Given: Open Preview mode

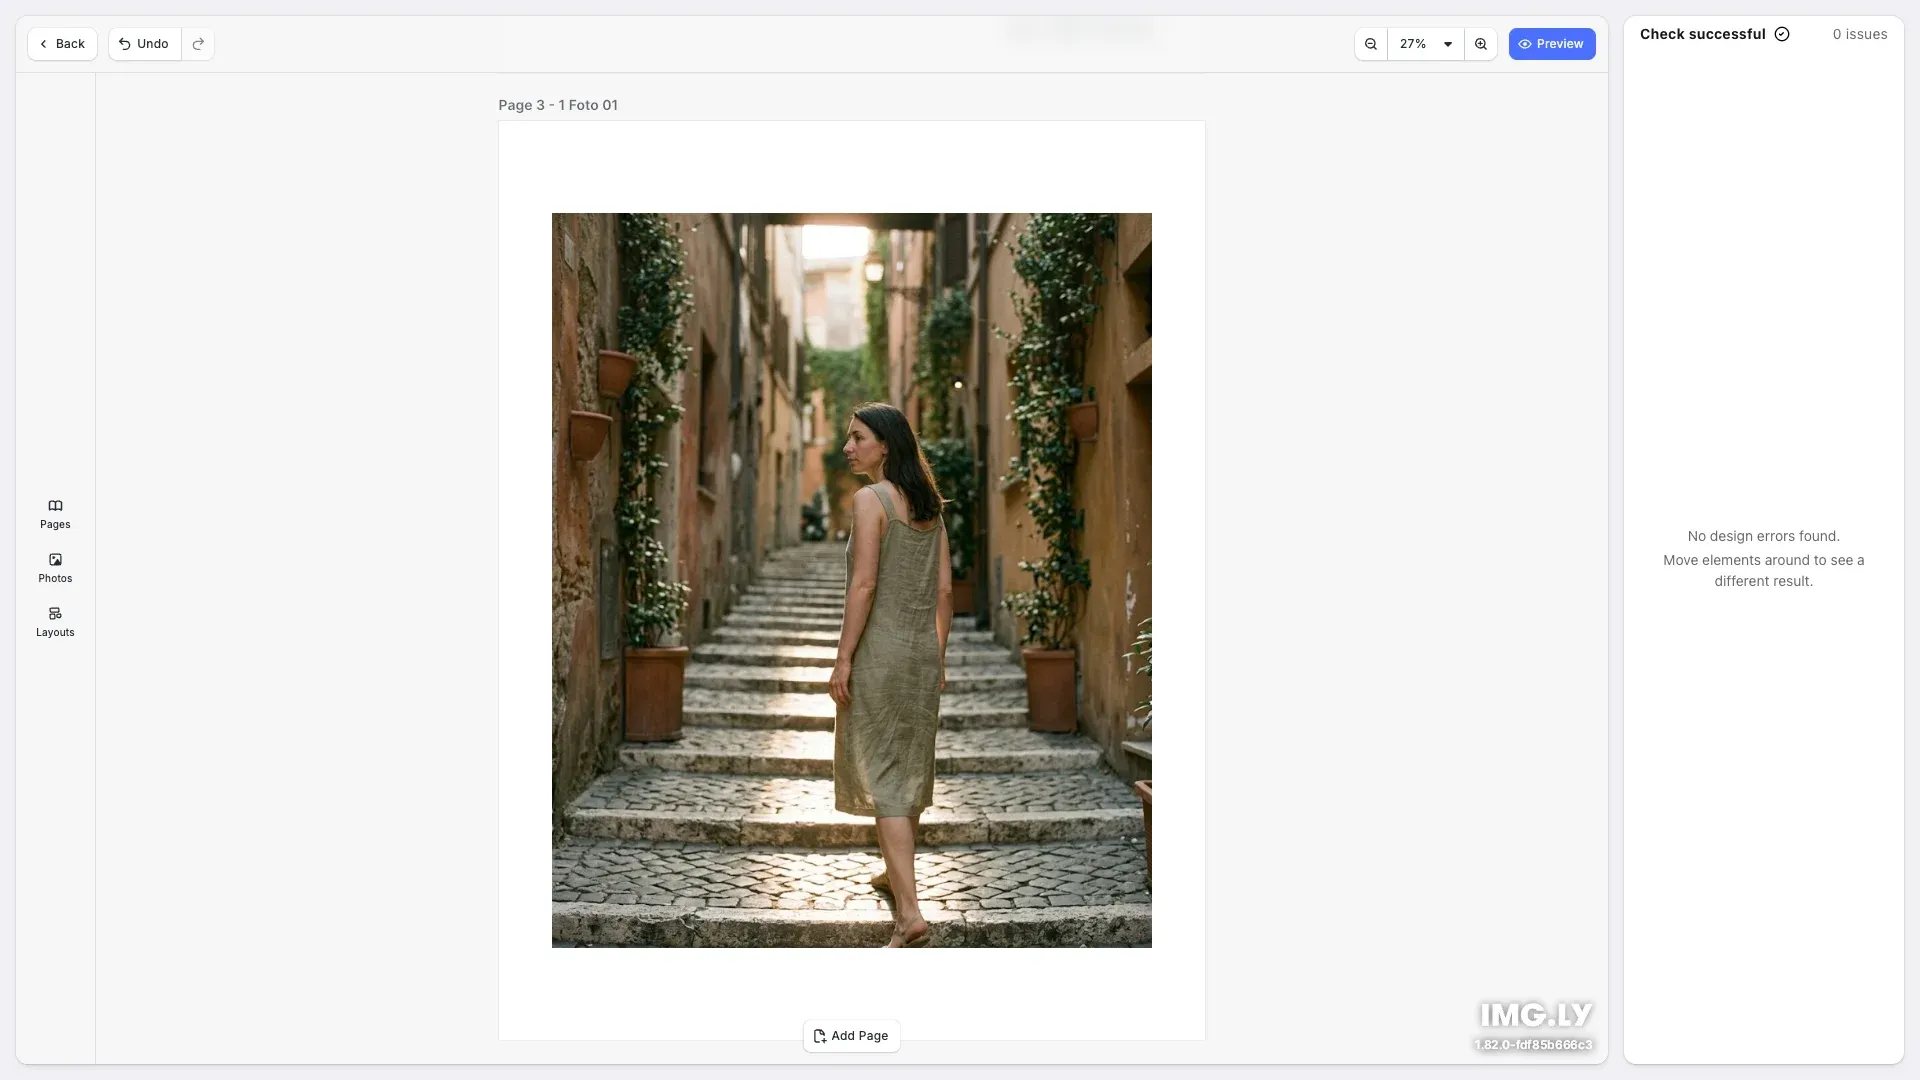Looking at the screenshot, I should pyautogui.click(x=1552, y=44).
